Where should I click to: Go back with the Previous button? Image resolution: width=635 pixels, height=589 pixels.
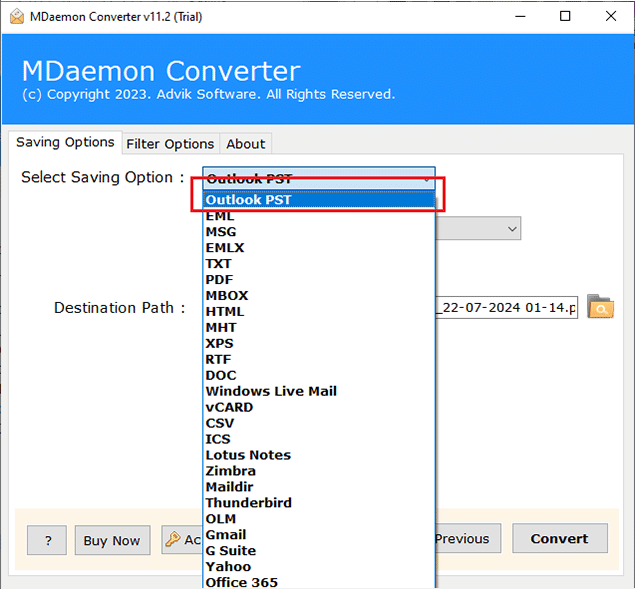[x=468, y=538]
